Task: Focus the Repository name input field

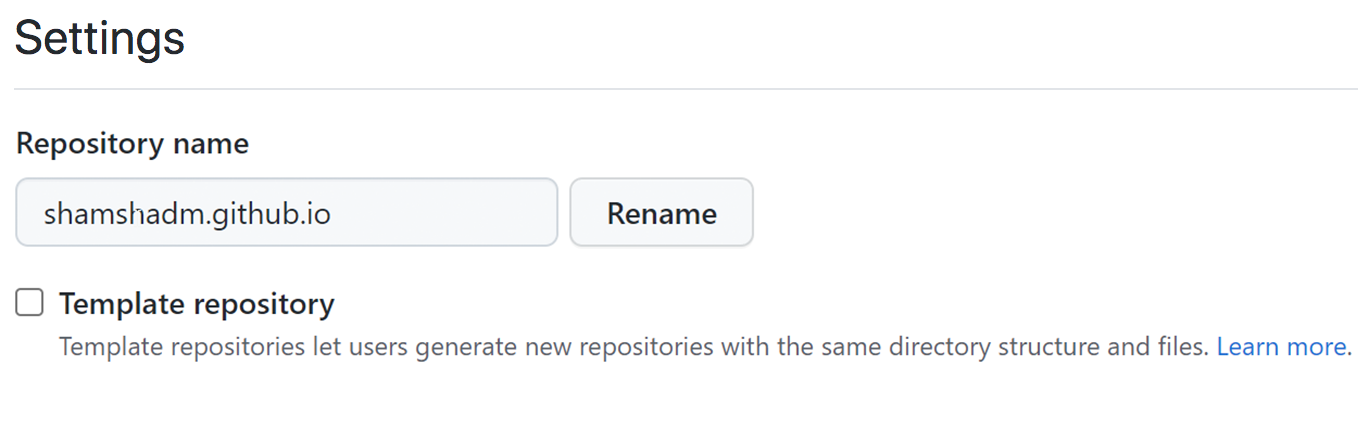Action: [x=286, y=212]
